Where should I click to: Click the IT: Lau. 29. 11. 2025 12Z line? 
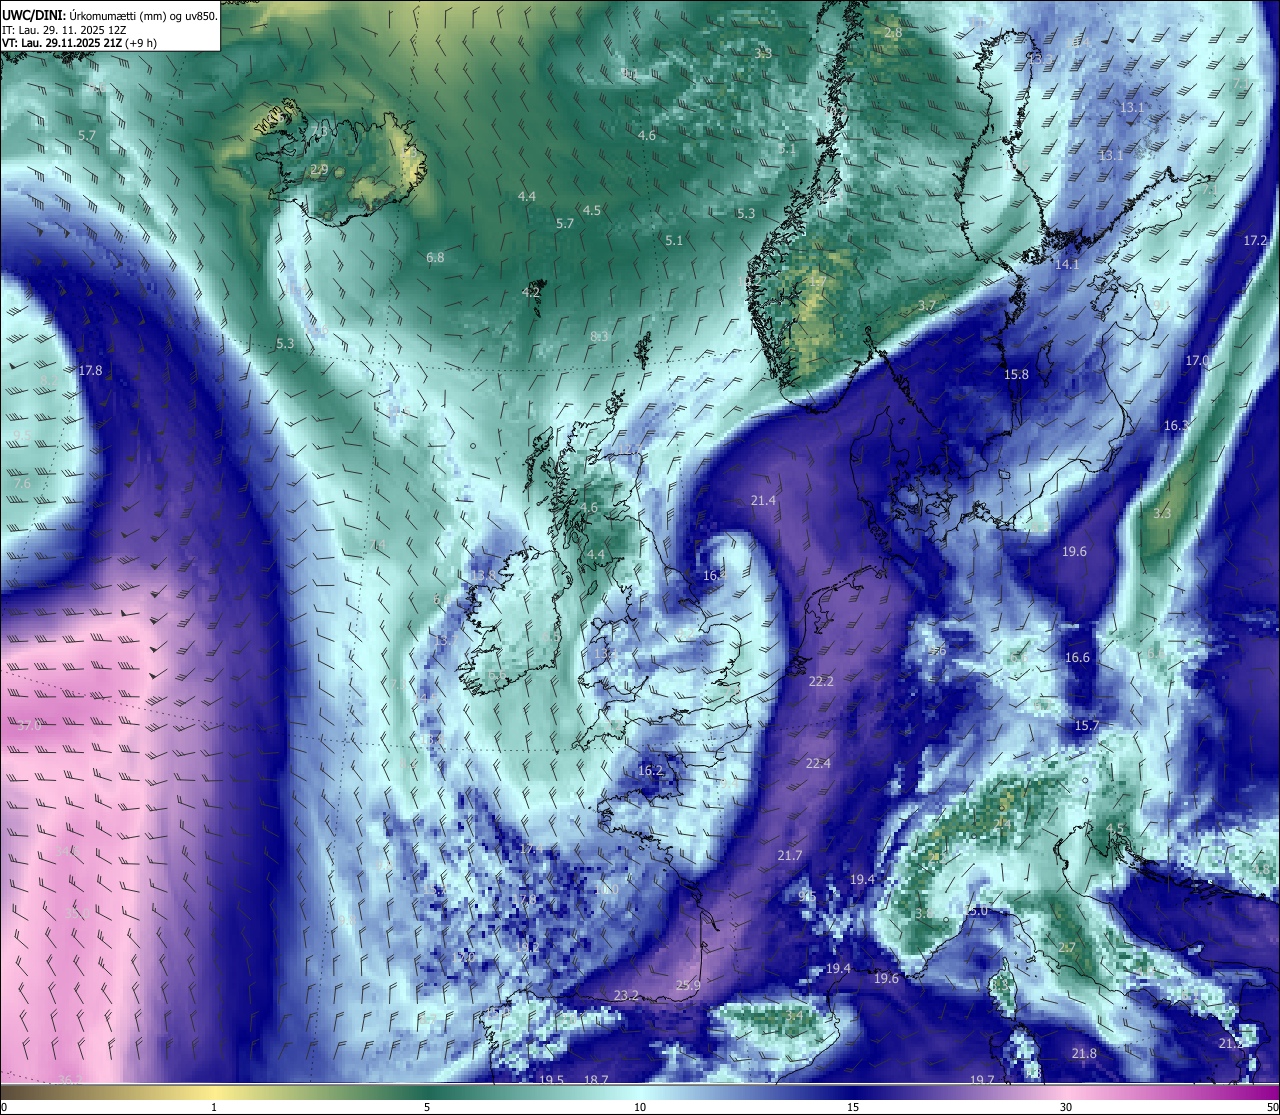63,30
